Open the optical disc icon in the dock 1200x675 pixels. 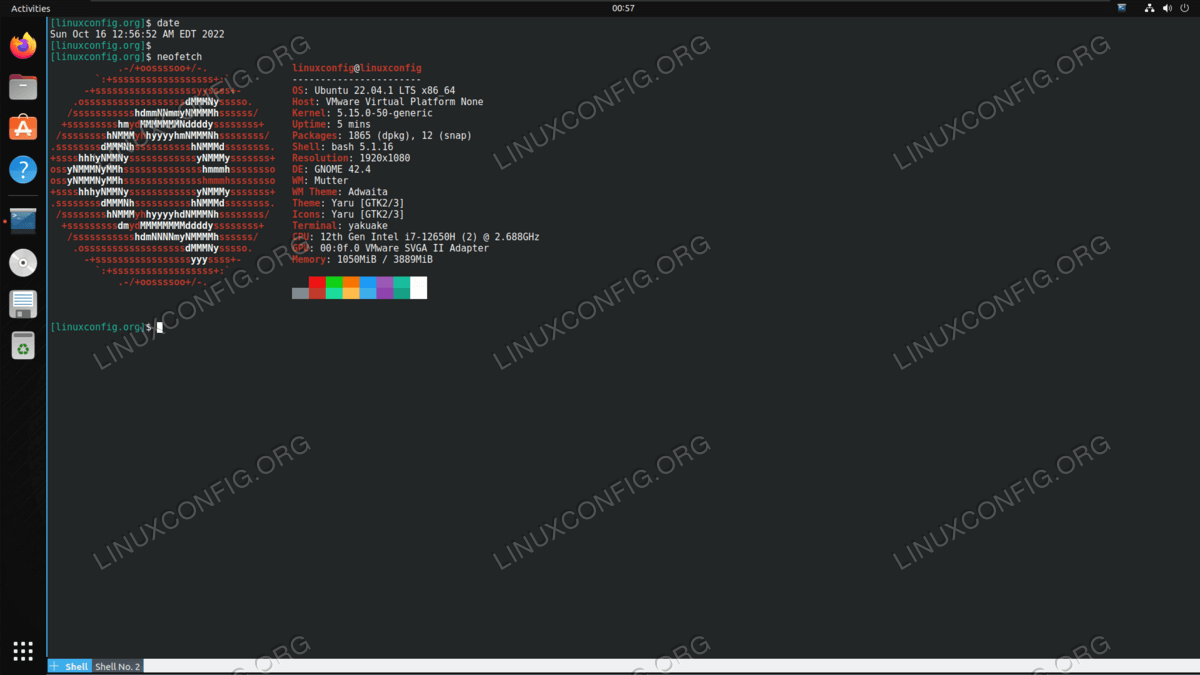pos(23,263)
